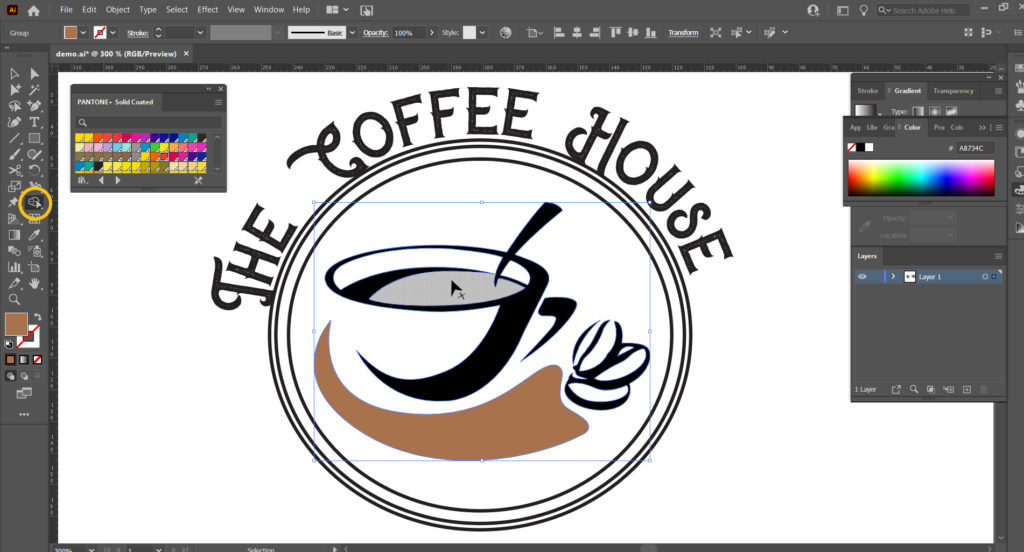
Task: Open the Effect menu
Action: click(x=207, y=10)
